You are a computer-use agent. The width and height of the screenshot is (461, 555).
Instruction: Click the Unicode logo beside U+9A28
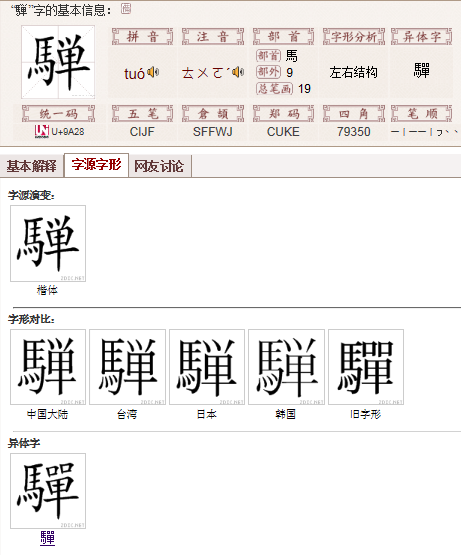(x=42, y=132)
